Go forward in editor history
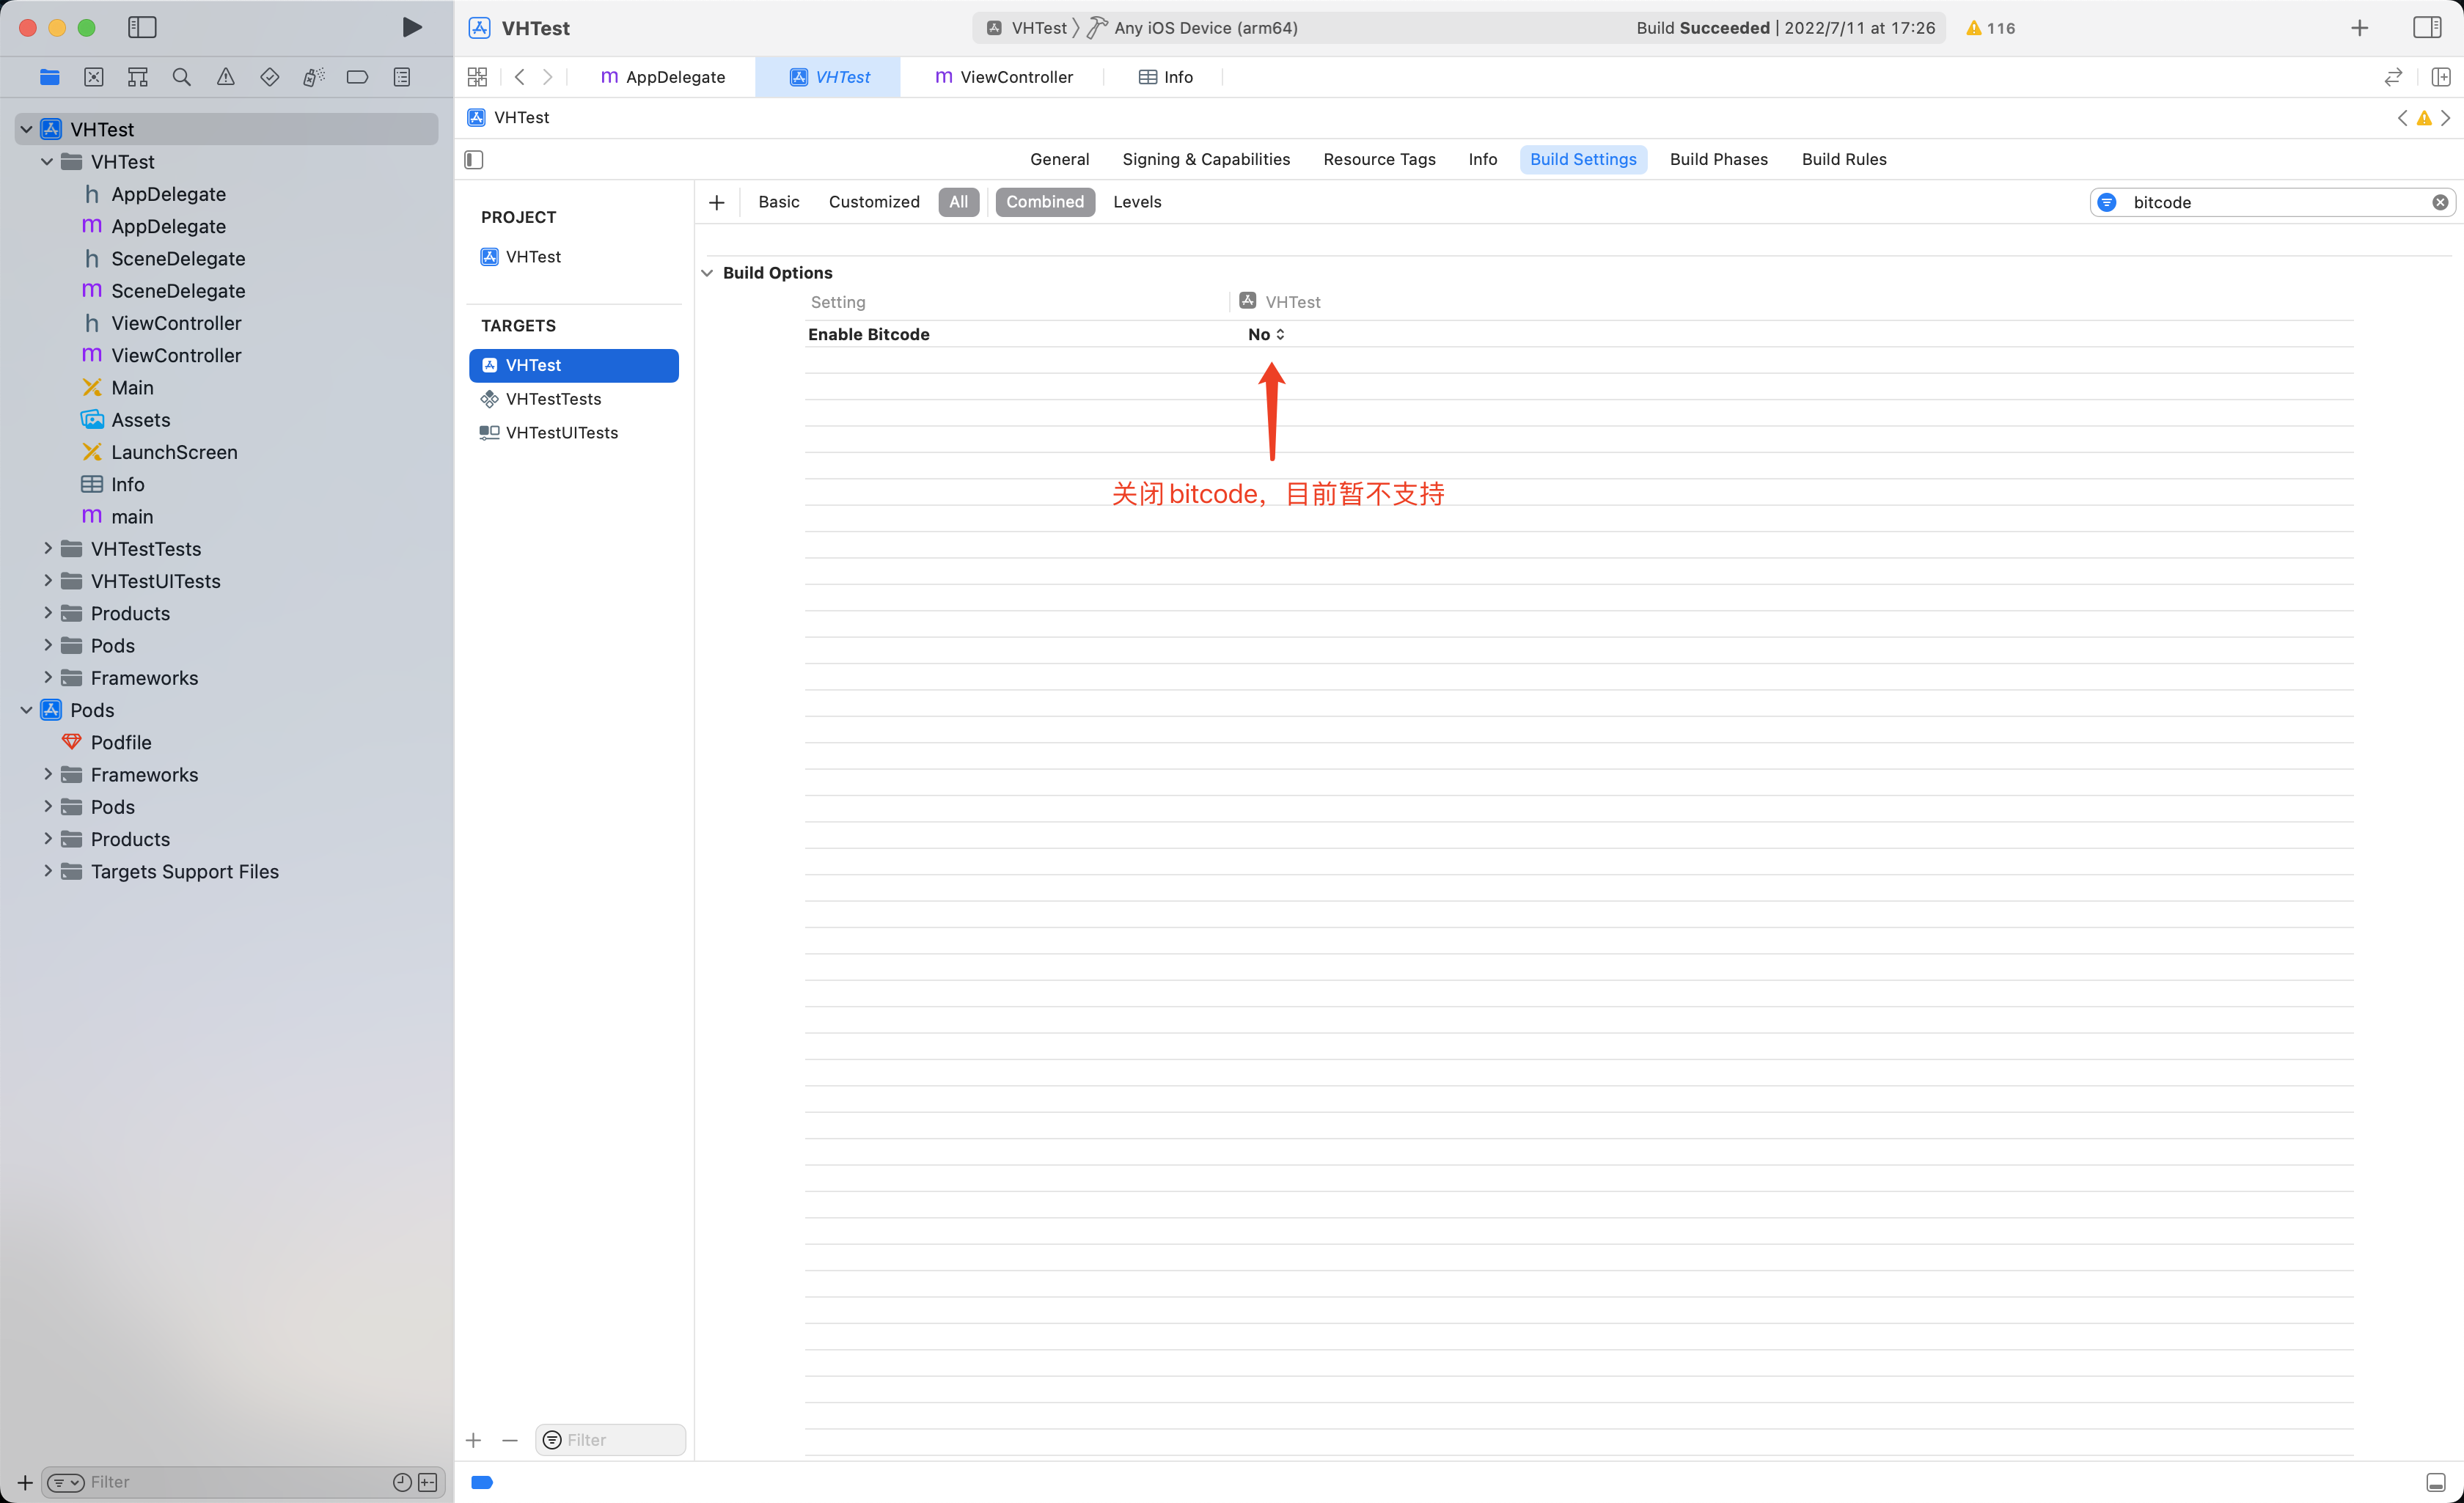The image size is (2464, 1503). (547, 77)
